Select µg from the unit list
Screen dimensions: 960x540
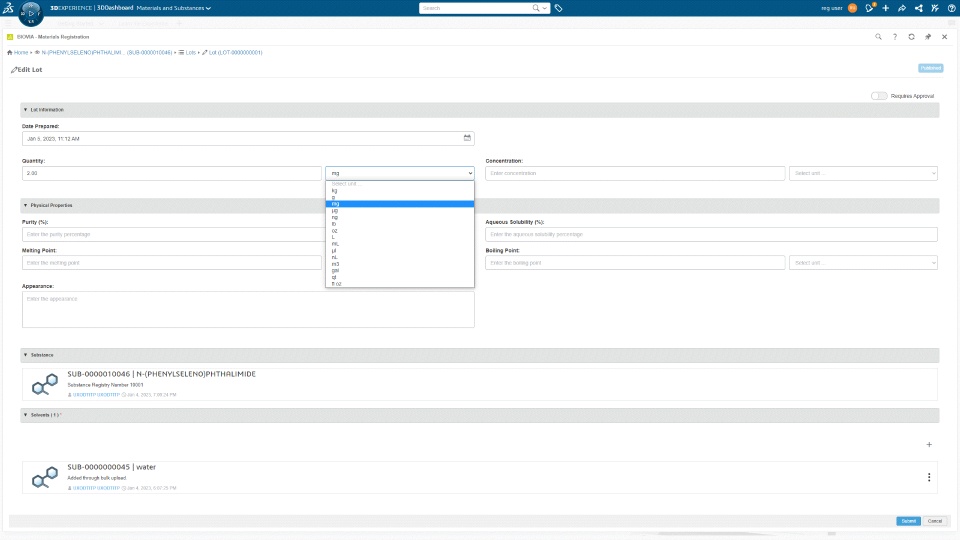400,211
